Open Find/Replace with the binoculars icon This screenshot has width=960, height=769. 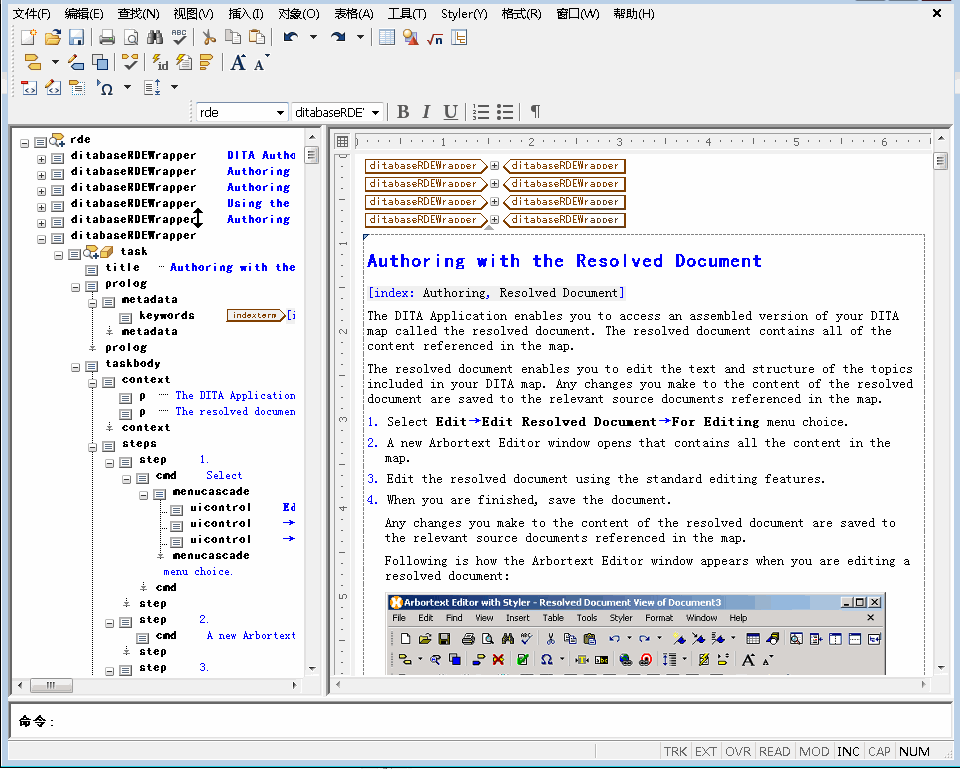[x=155, y=37]
